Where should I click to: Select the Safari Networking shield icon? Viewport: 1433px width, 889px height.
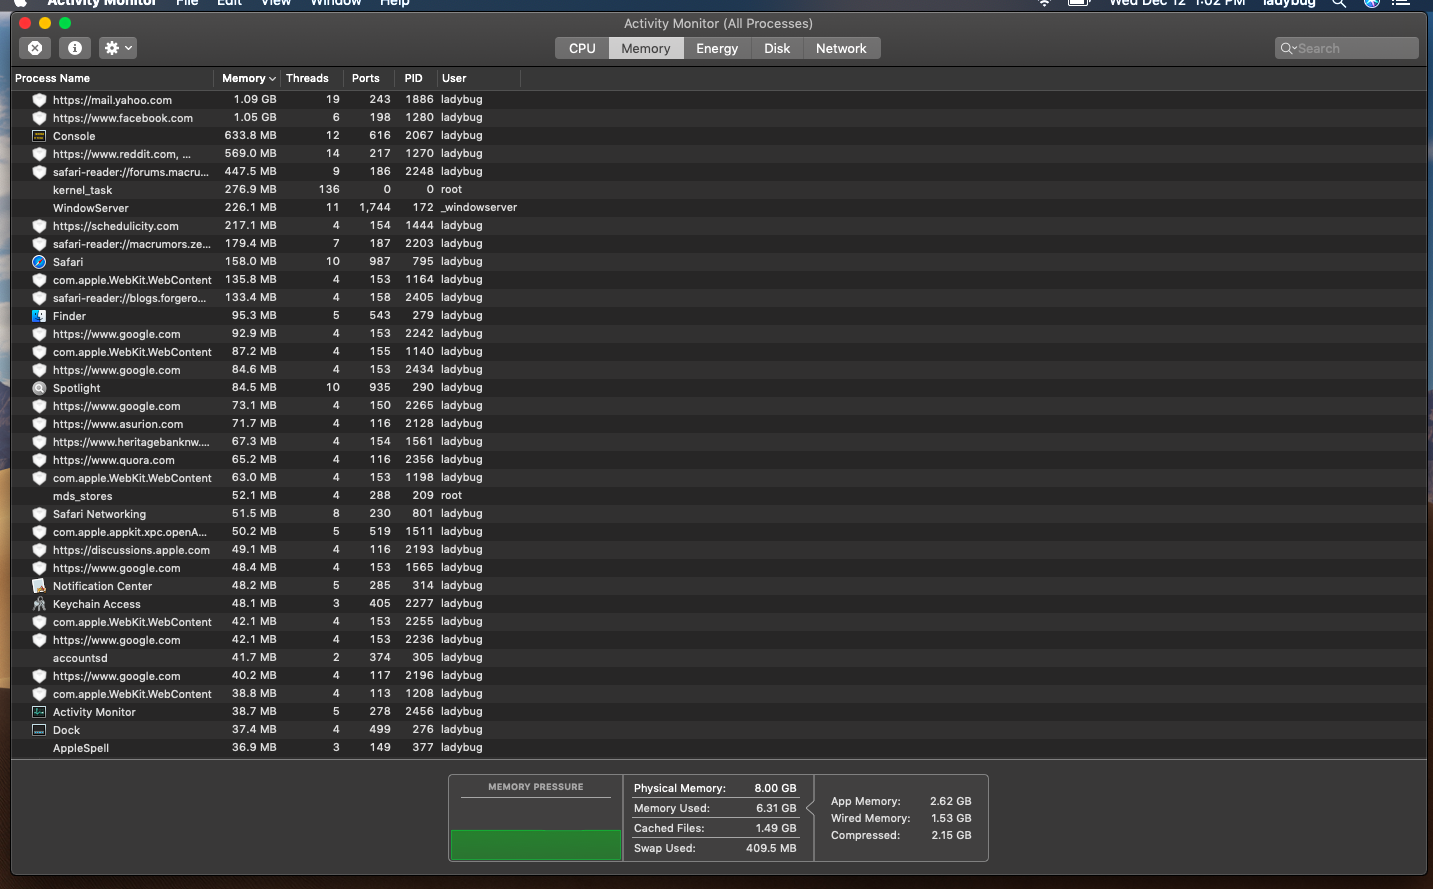point(39,514)
